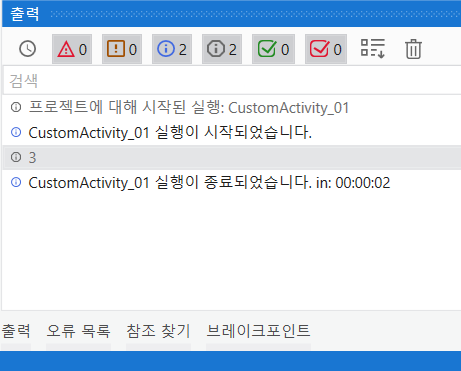Viewport: 461px width, 371px height.
Task: Click the blue info icon beside '실행이 시작되었습니다'
Action: pyautogui.click(x=16, y=132)
